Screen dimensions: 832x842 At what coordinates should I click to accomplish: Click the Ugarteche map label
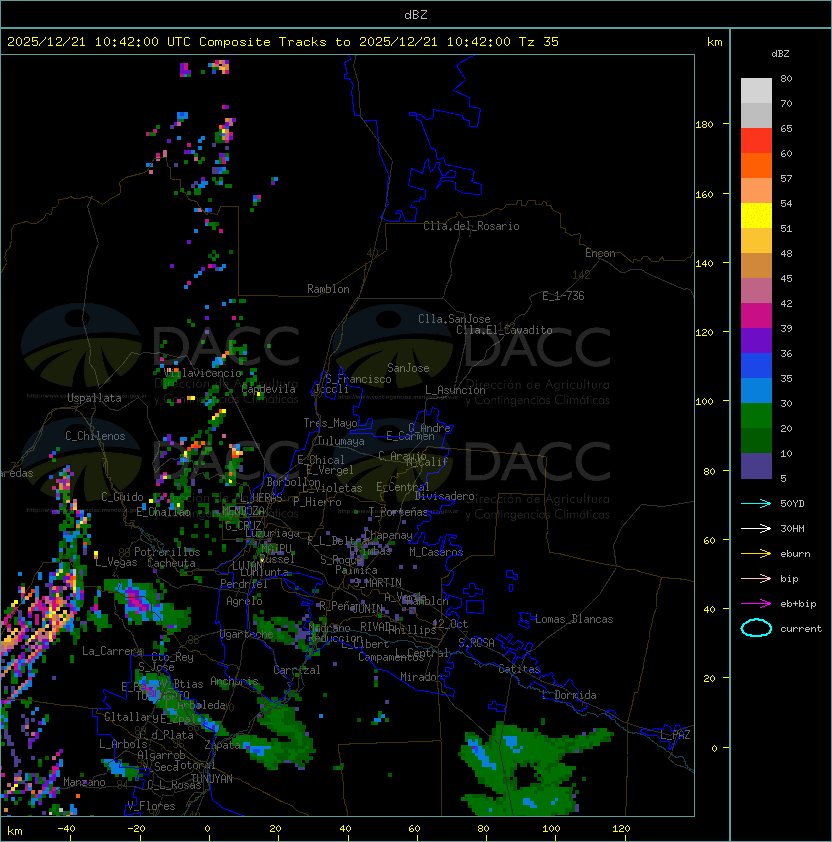[x=247, y=634]
